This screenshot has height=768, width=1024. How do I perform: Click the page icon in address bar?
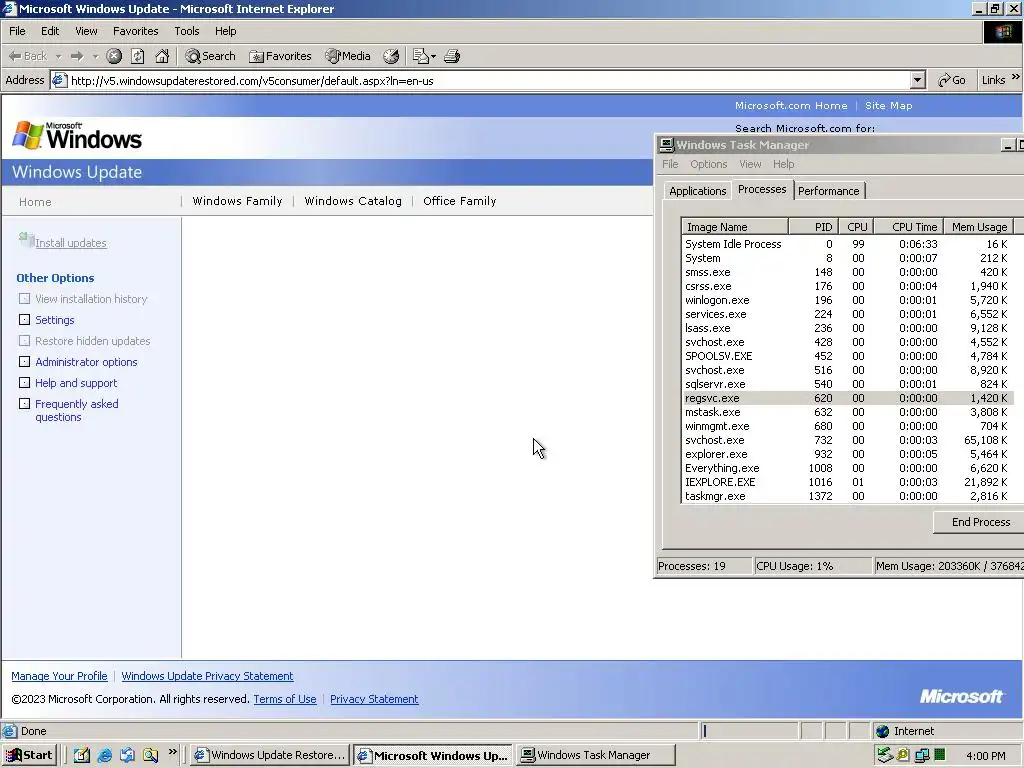click(x=59, y=81)
